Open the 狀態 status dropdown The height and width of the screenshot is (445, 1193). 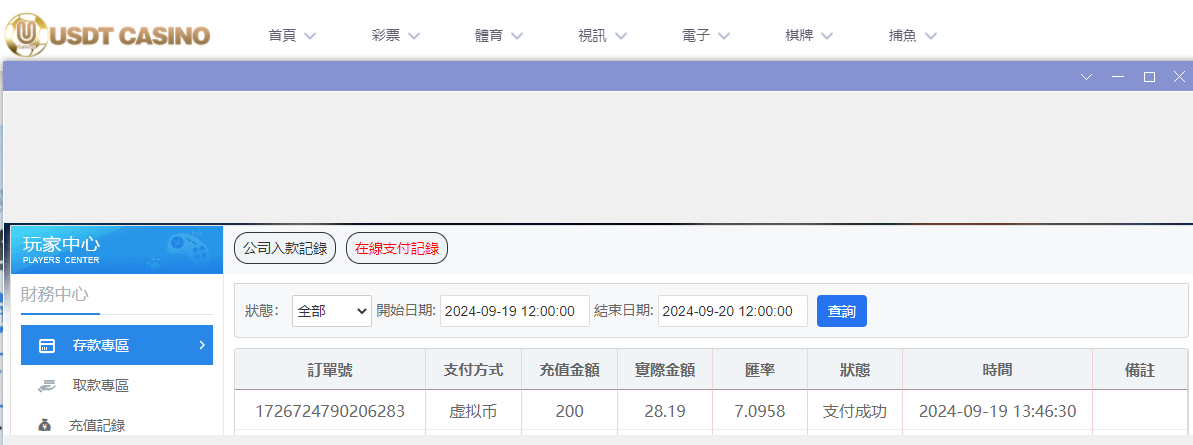[x=332, y=311]
